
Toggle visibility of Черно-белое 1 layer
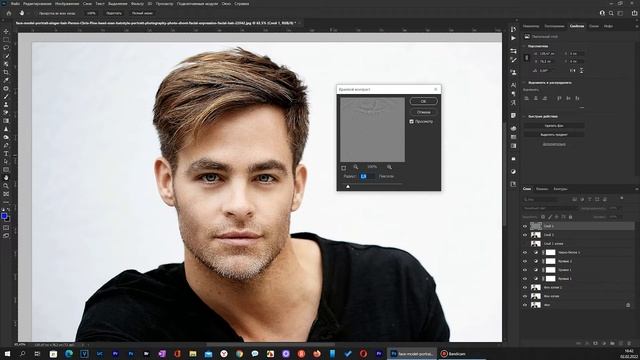pos(525,253)
